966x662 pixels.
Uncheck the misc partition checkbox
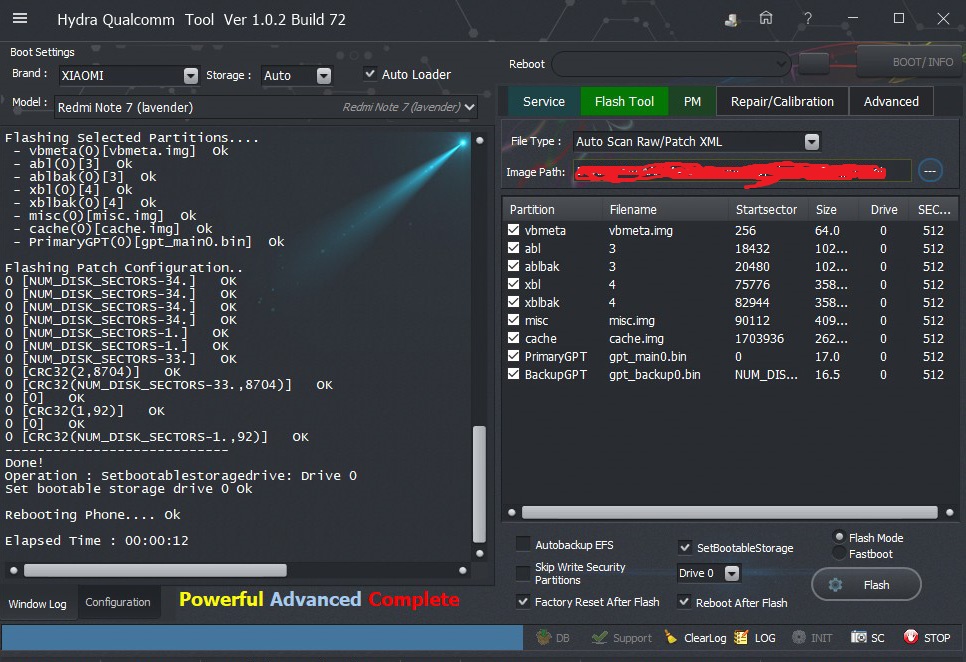(x=513, y=320)
